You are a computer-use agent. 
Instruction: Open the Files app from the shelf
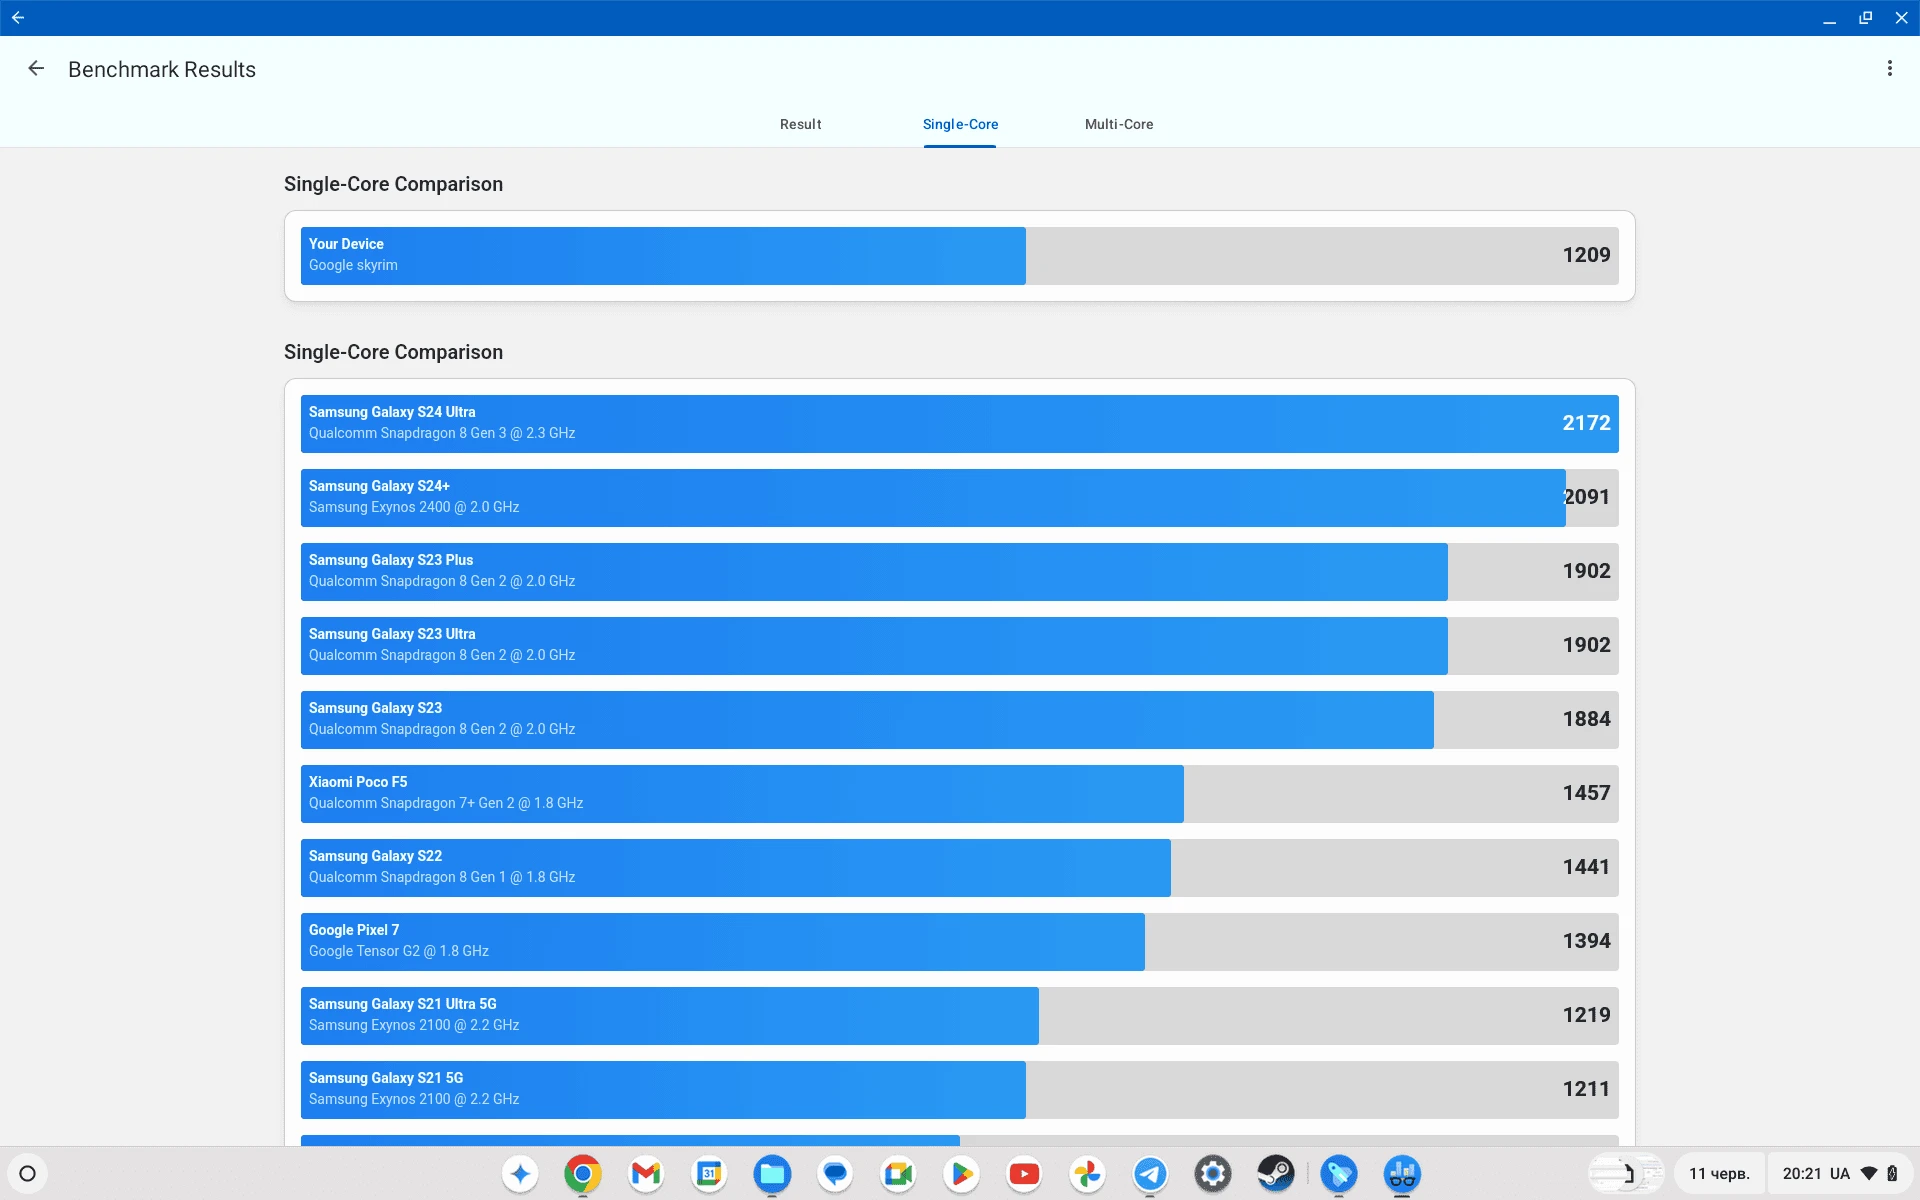point(772,1174)
